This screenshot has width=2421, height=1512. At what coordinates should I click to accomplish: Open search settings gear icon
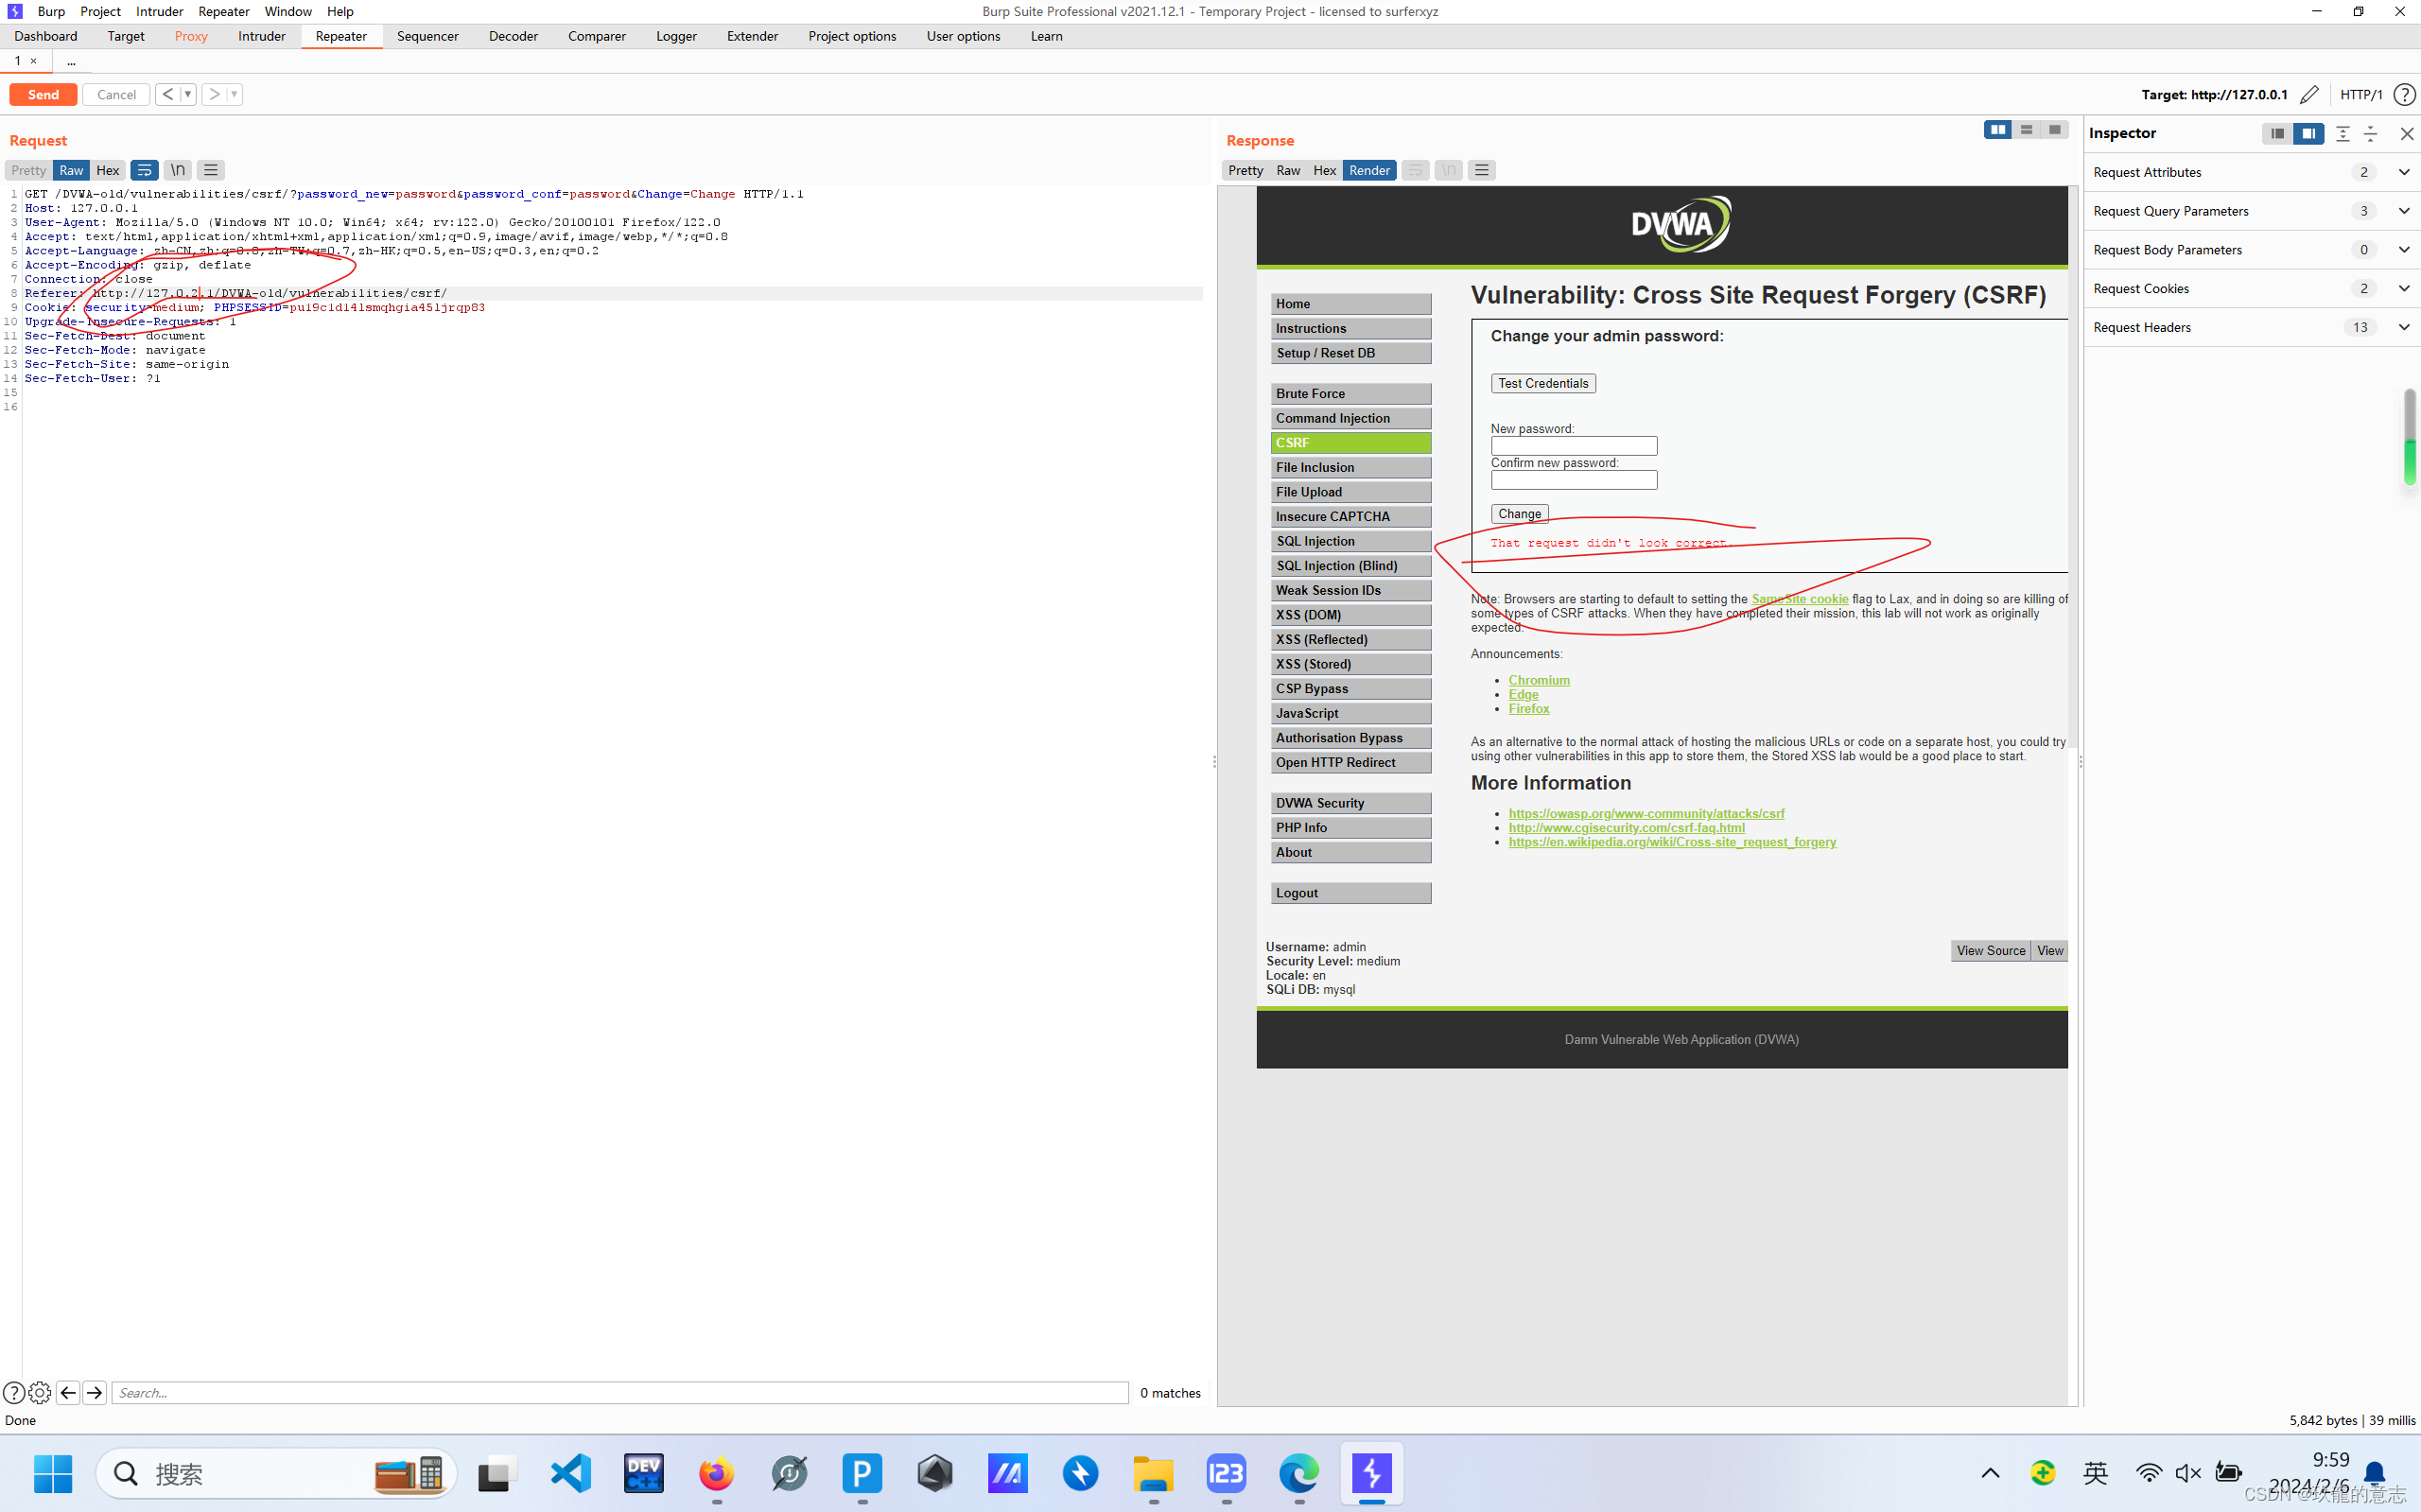(40, 1392)
